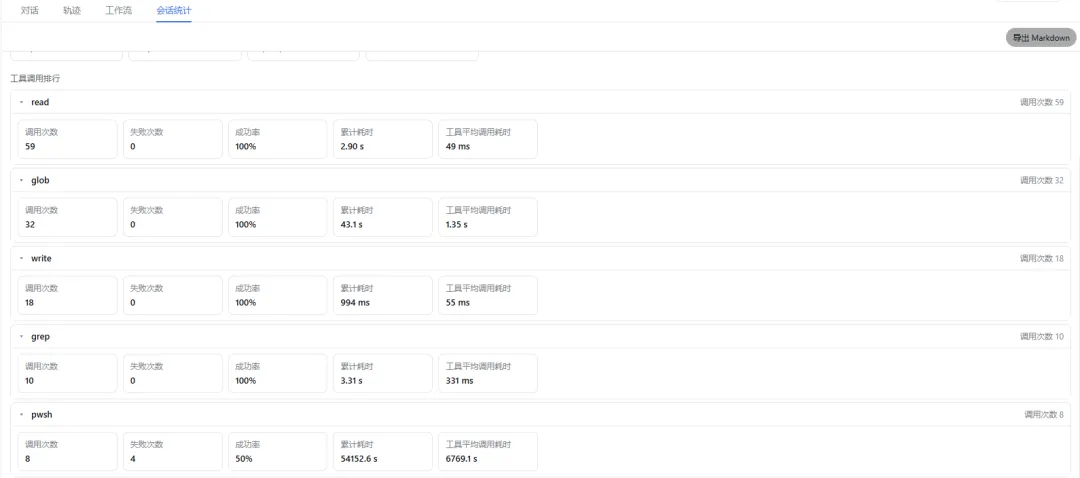Screen dimensions: 1080x478
Task: Select the glob 累计耗时 43.1 s card
Action: [x=383, y=218]
